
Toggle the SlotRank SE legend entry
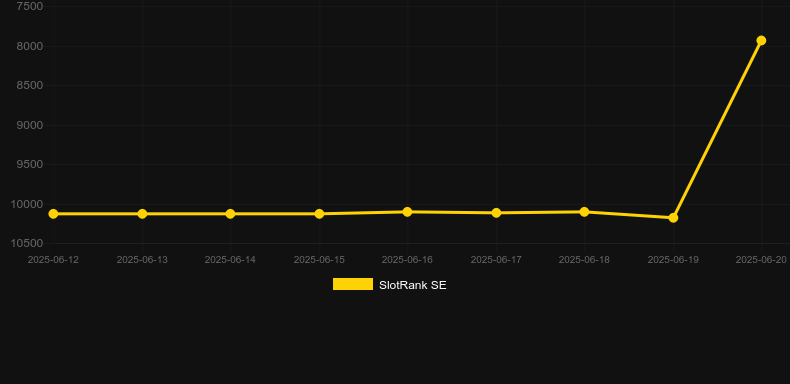click(389, 285)
